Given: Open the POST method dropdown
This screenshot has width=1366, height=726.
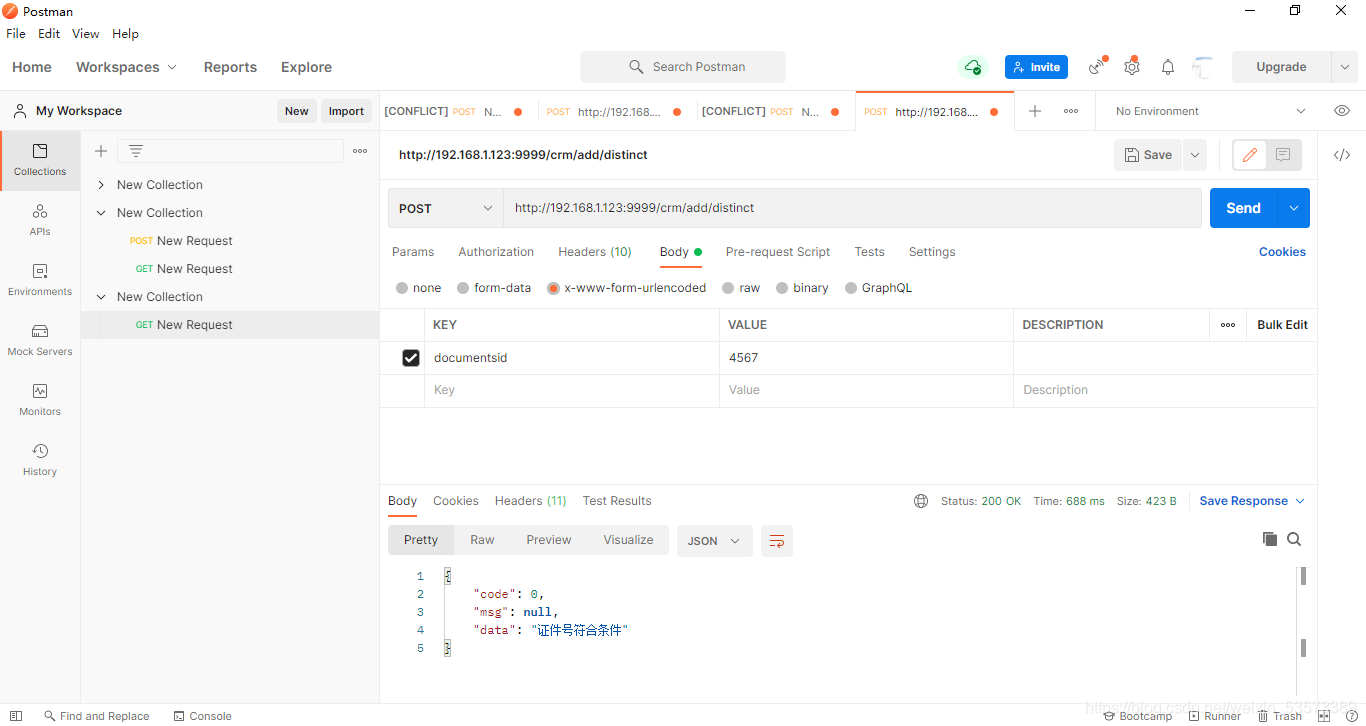Looking at the screenshot, I should coord(446,208).
